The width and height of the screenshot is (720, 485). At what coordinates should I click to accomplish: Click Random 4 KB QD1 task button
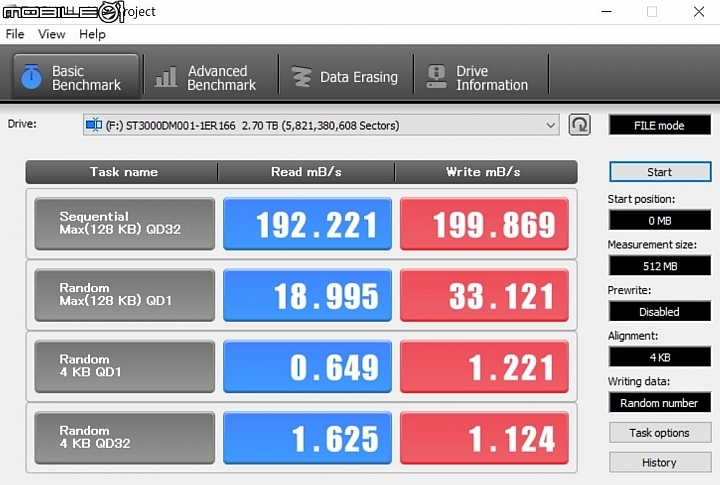pos(124,367)
